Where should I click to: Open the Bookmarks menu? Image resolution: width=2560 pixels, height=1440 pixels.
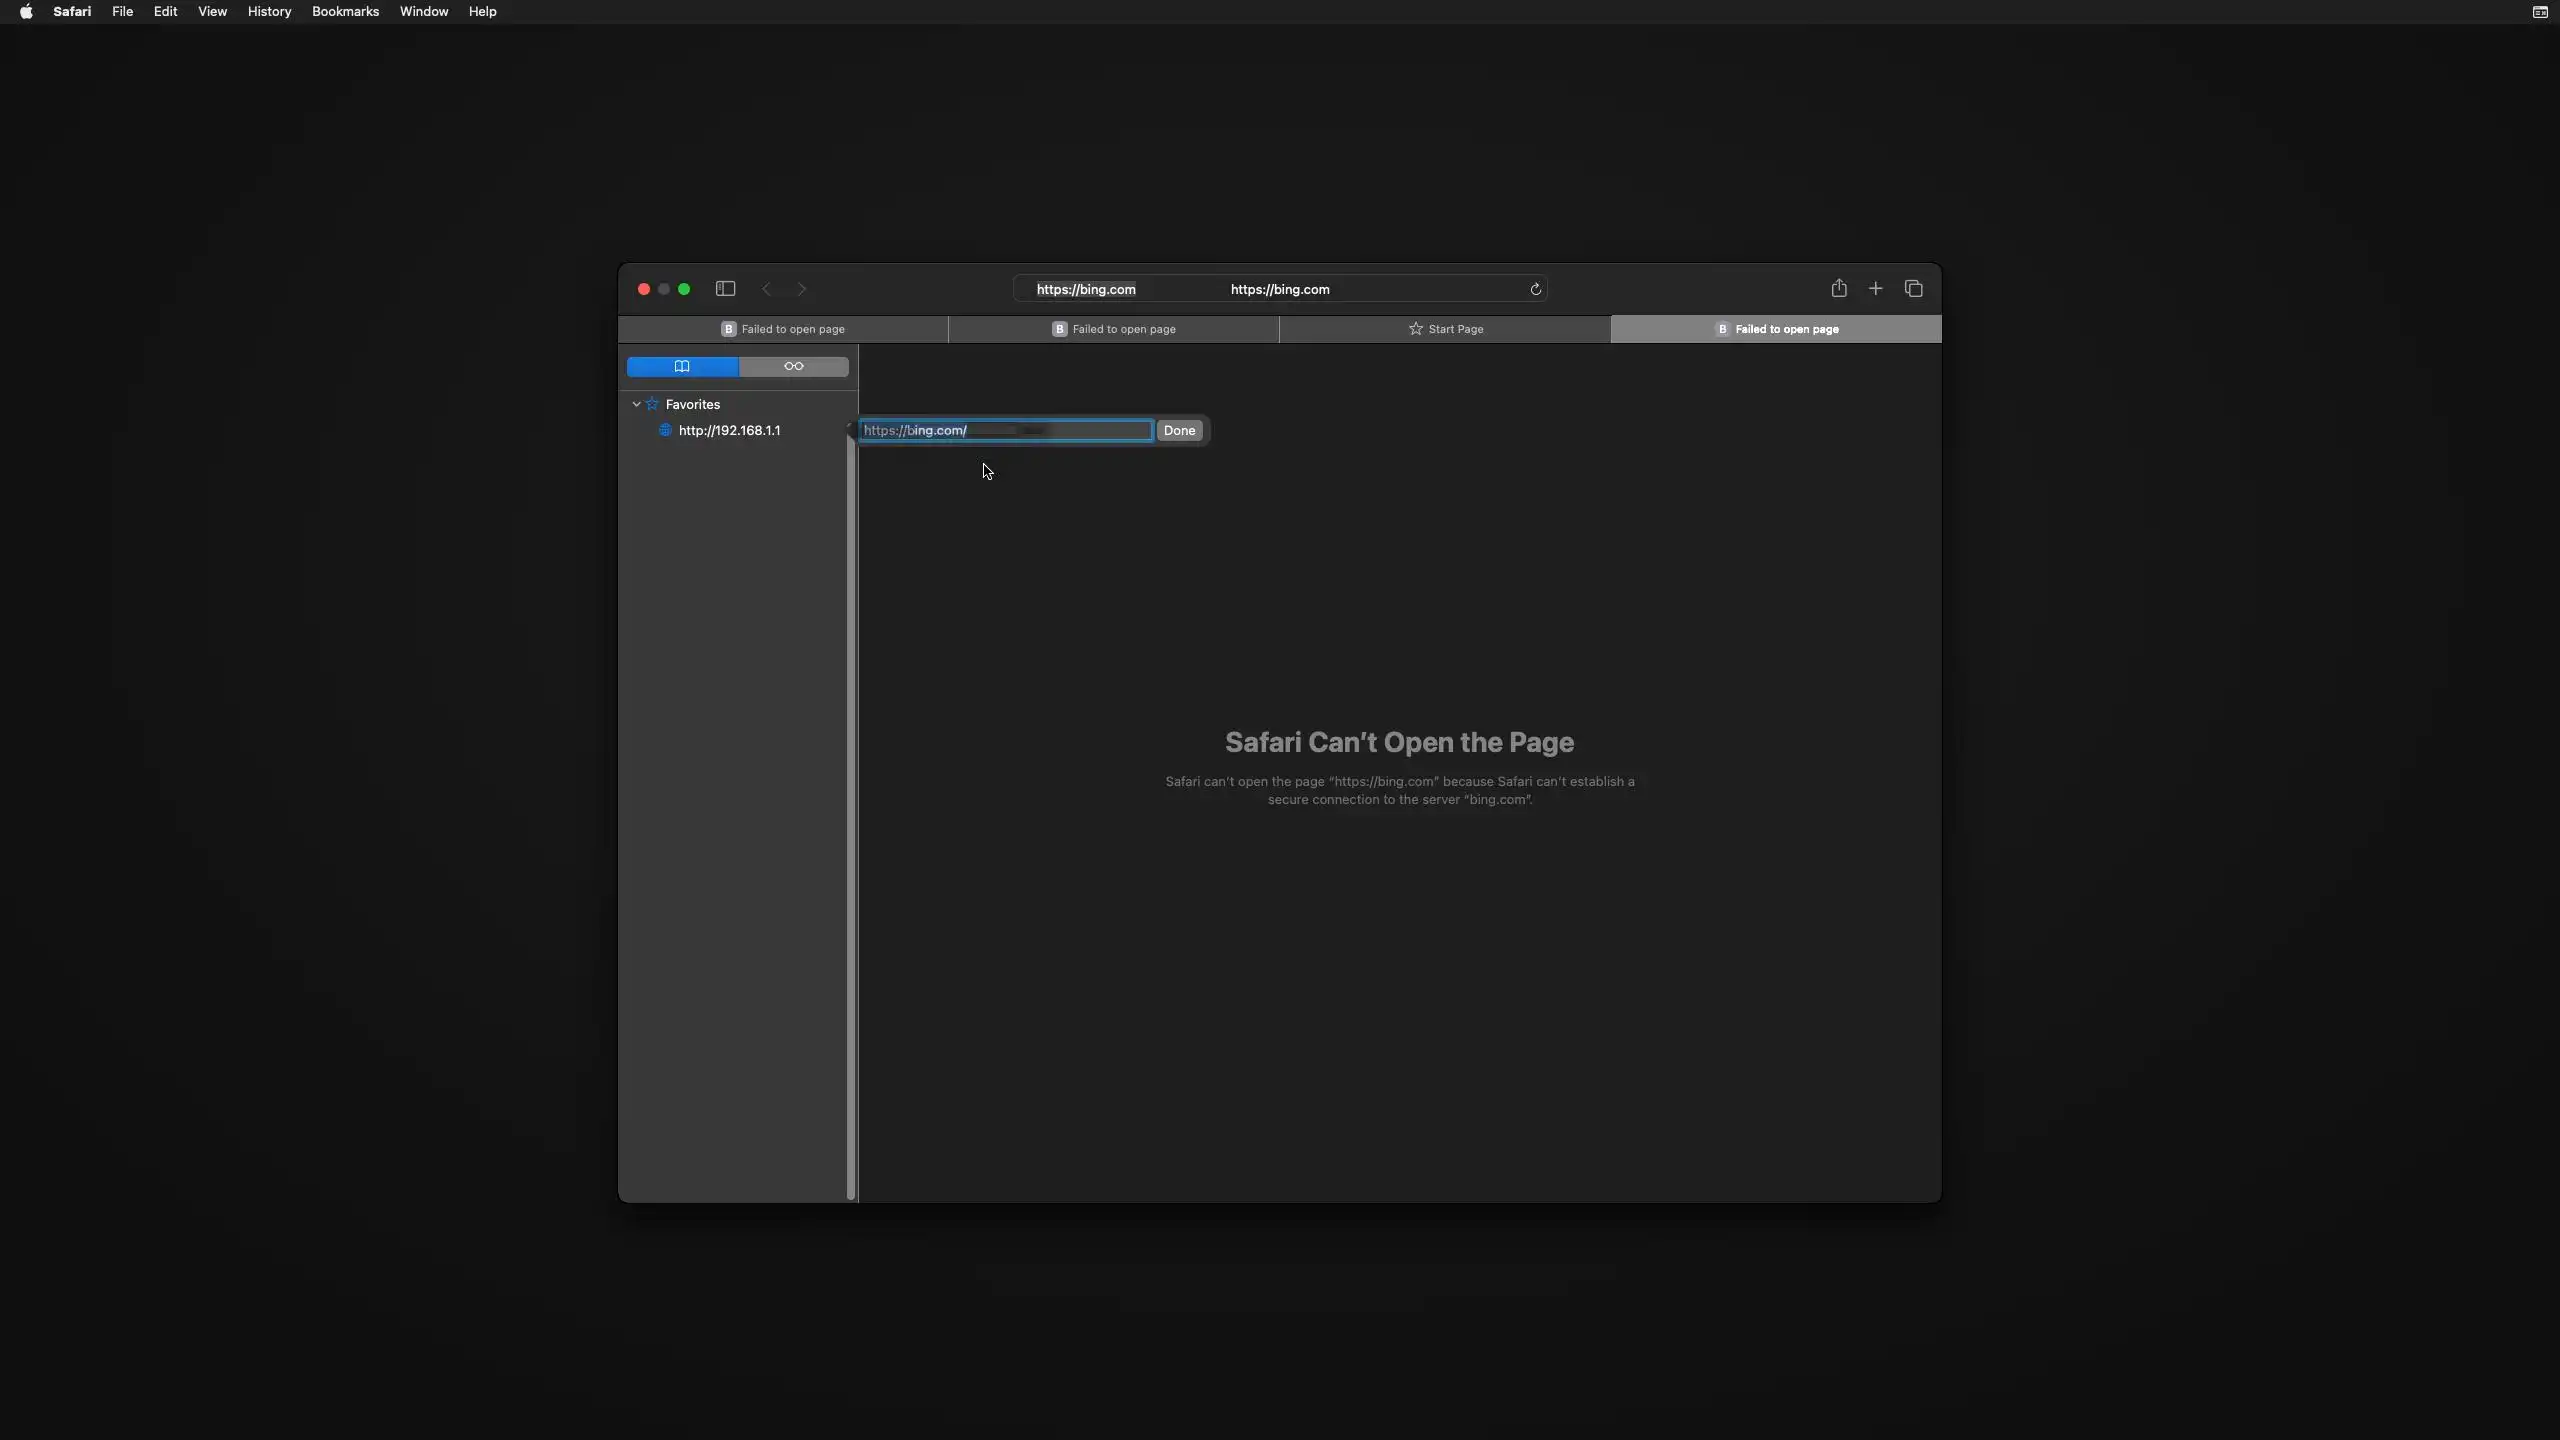(x=345, y=12)
